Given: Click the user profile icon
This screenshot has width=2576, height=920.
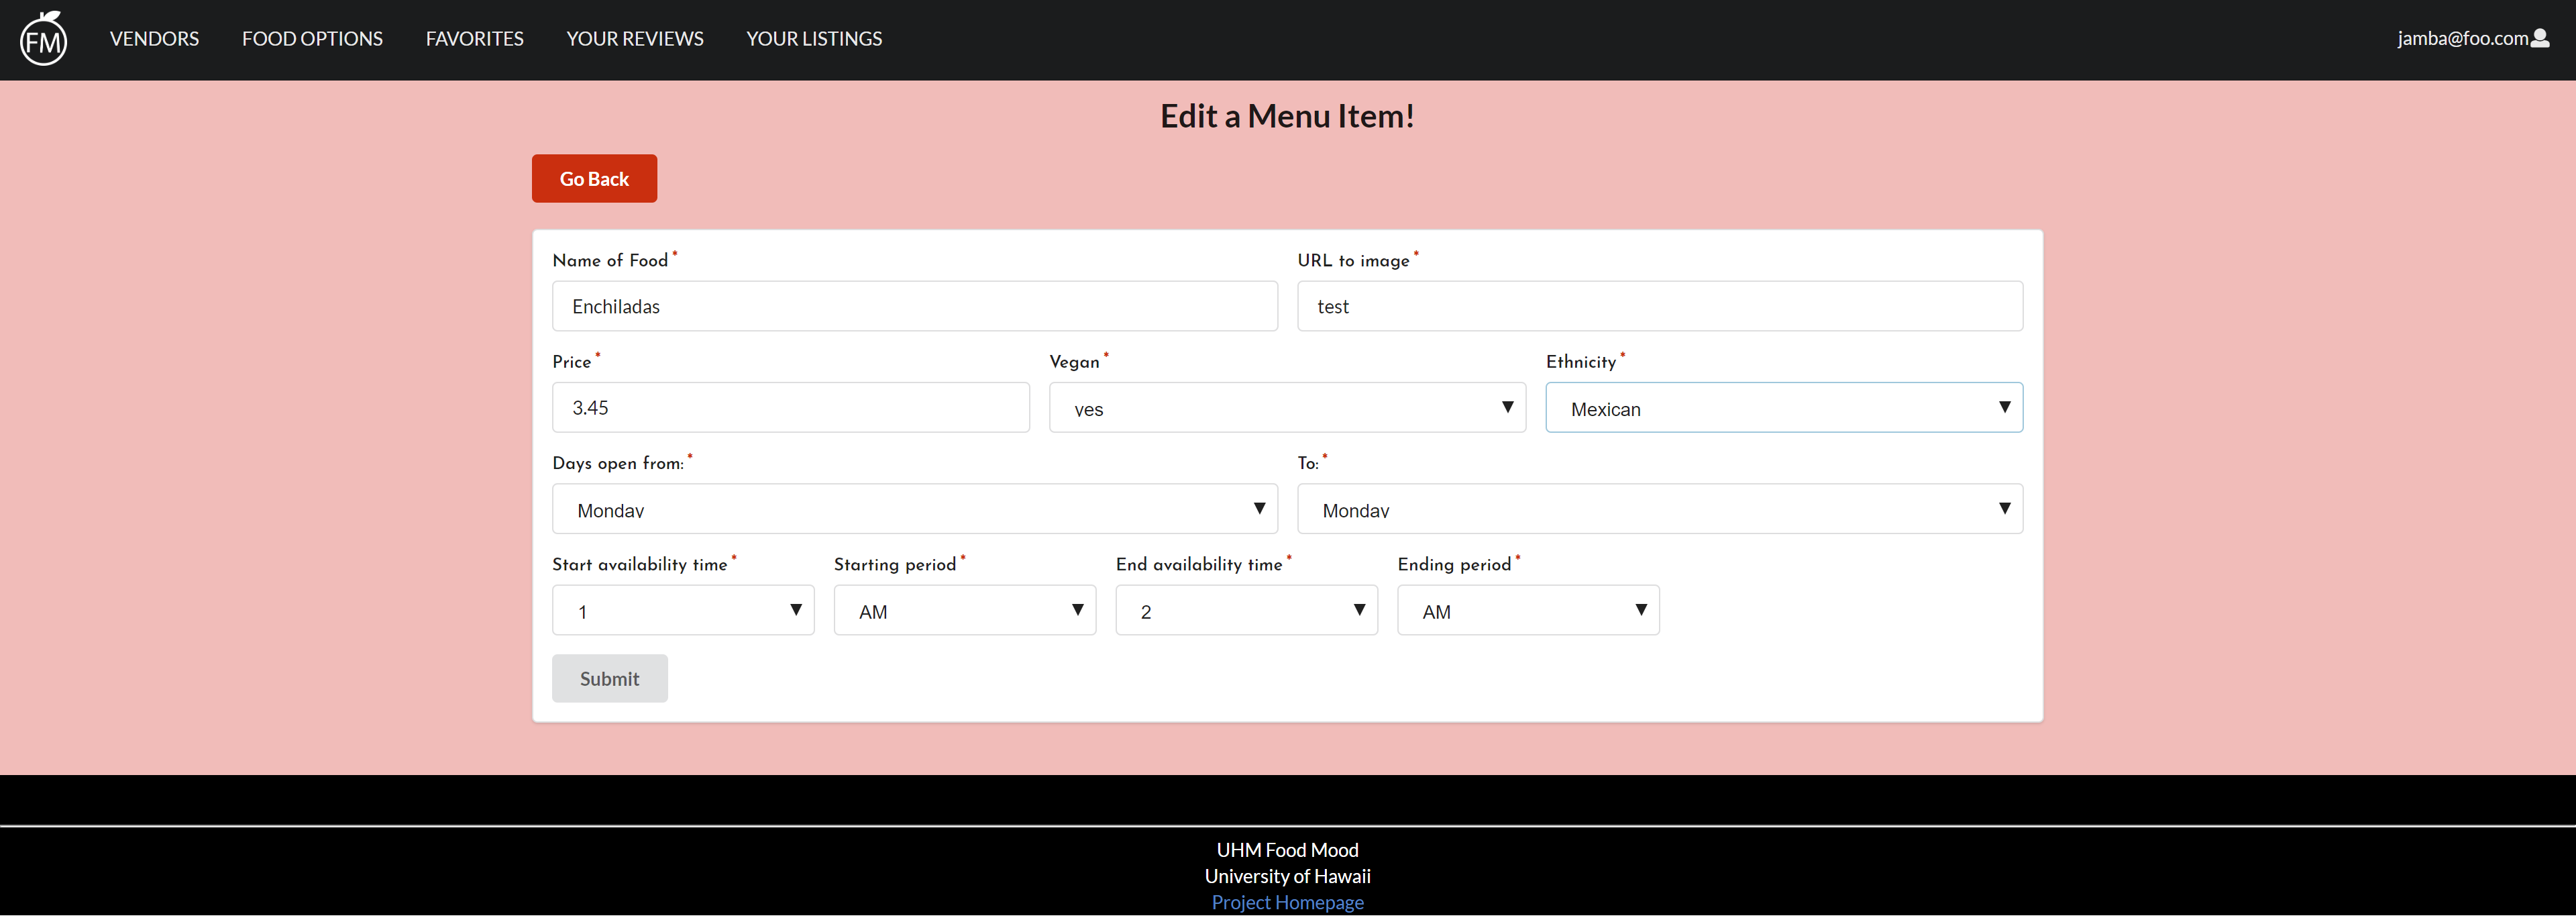Looking at the screenshot, I should tap(2540, 38).
